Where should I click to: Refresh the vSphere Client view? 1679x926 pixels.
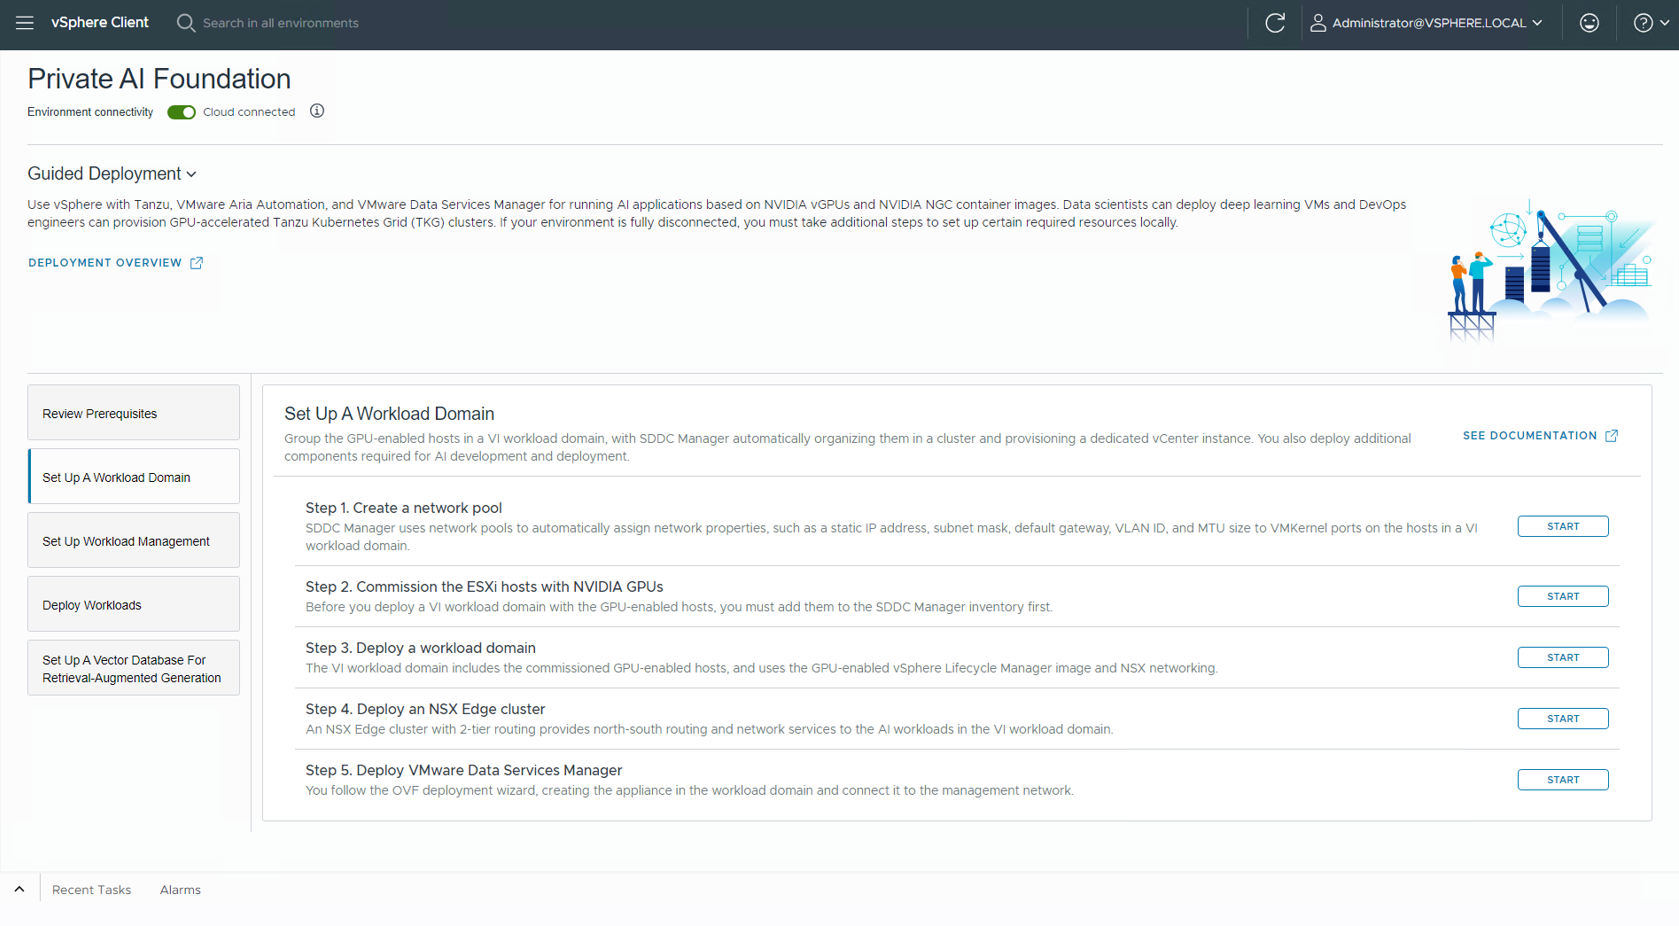pyautogui.click(x=1275, y=23)
